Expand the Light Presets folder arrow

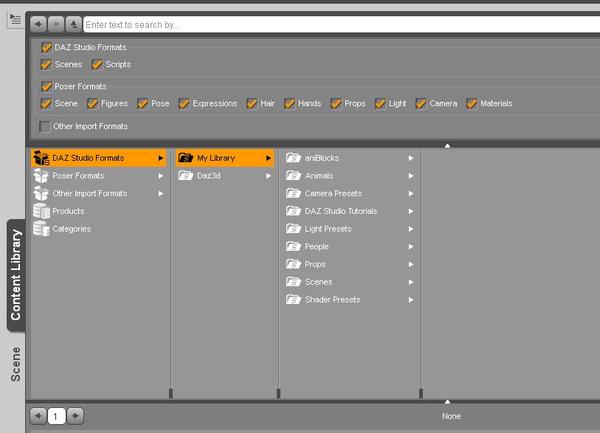[x=411, y=229]
